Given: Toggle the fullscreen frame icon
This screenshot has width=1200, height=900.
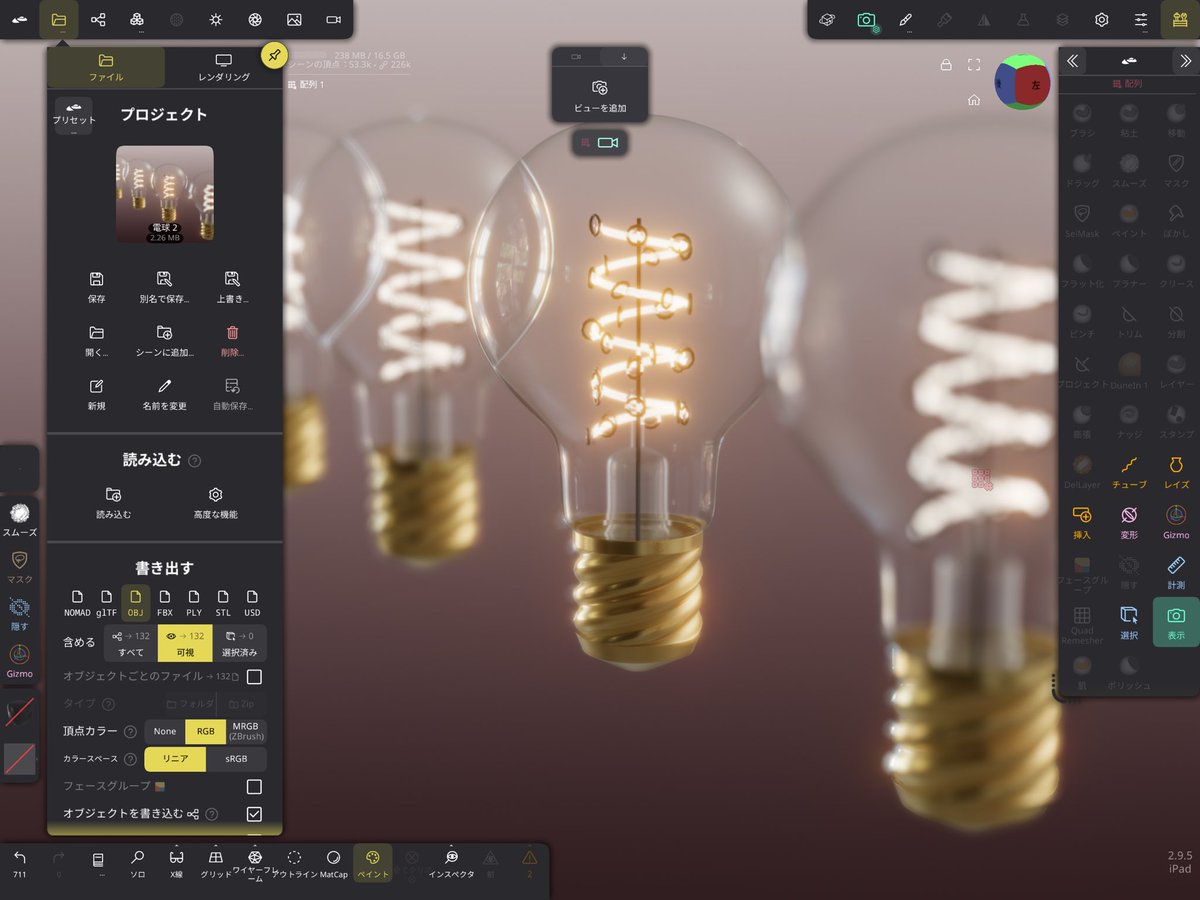Looking at the screenshot, I should point(974,65).
